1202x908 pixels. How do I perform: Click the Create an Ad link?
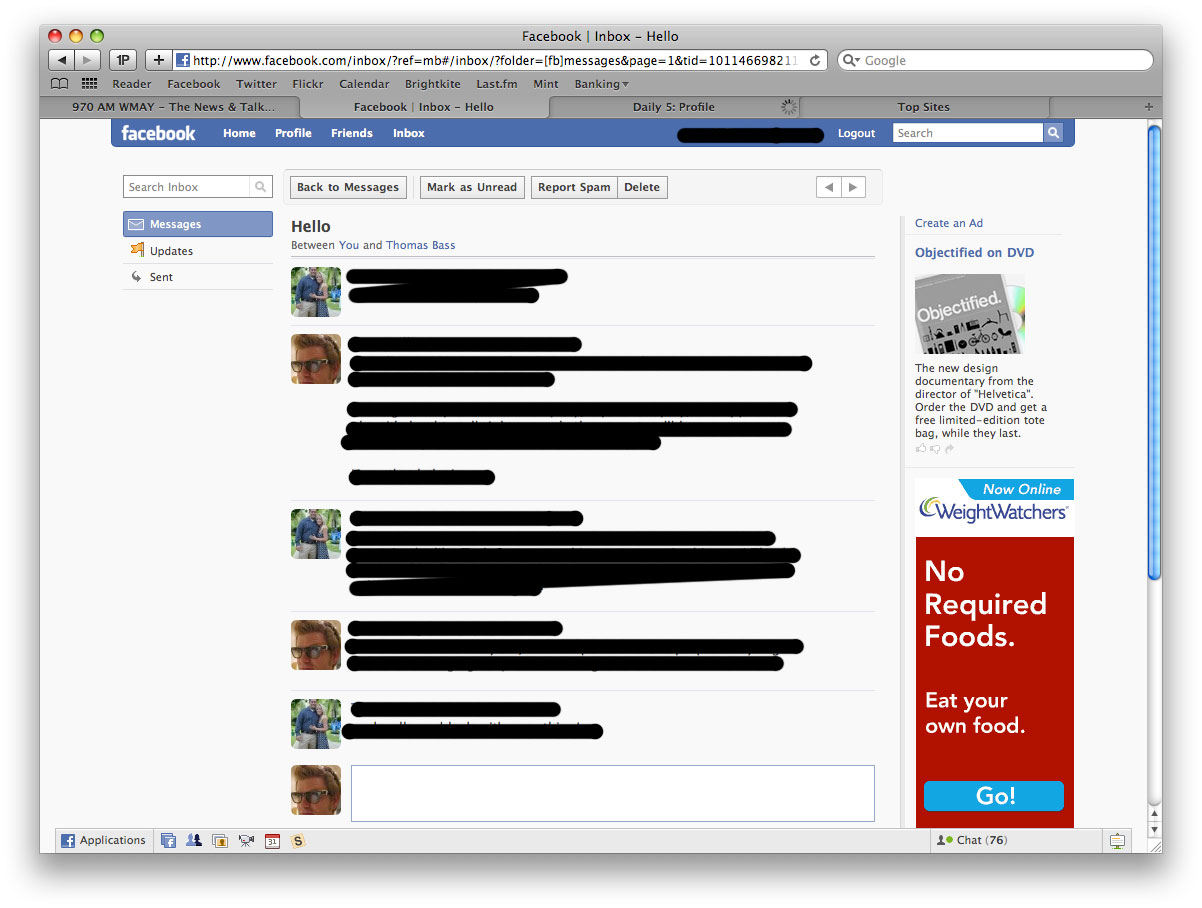coord(949,223)
